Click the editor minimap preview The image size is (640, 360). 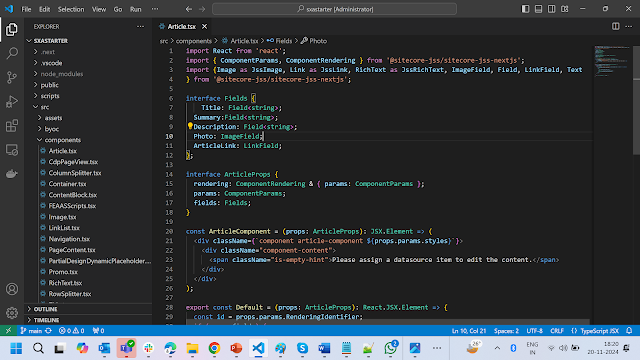pyautogui.click(x=612, y=61)
